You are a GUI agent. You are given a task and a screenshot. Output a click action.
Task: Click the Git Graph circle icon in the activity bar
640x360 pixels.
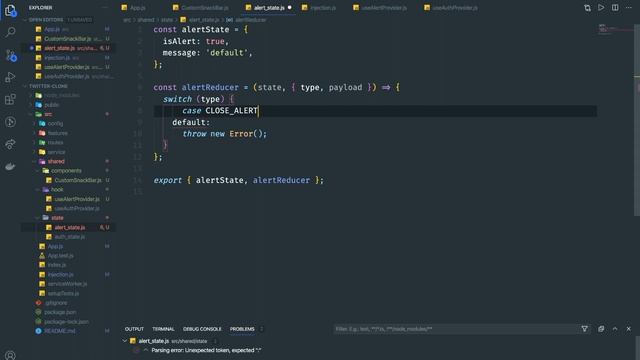pyautogui.click(x=10, y=122)
